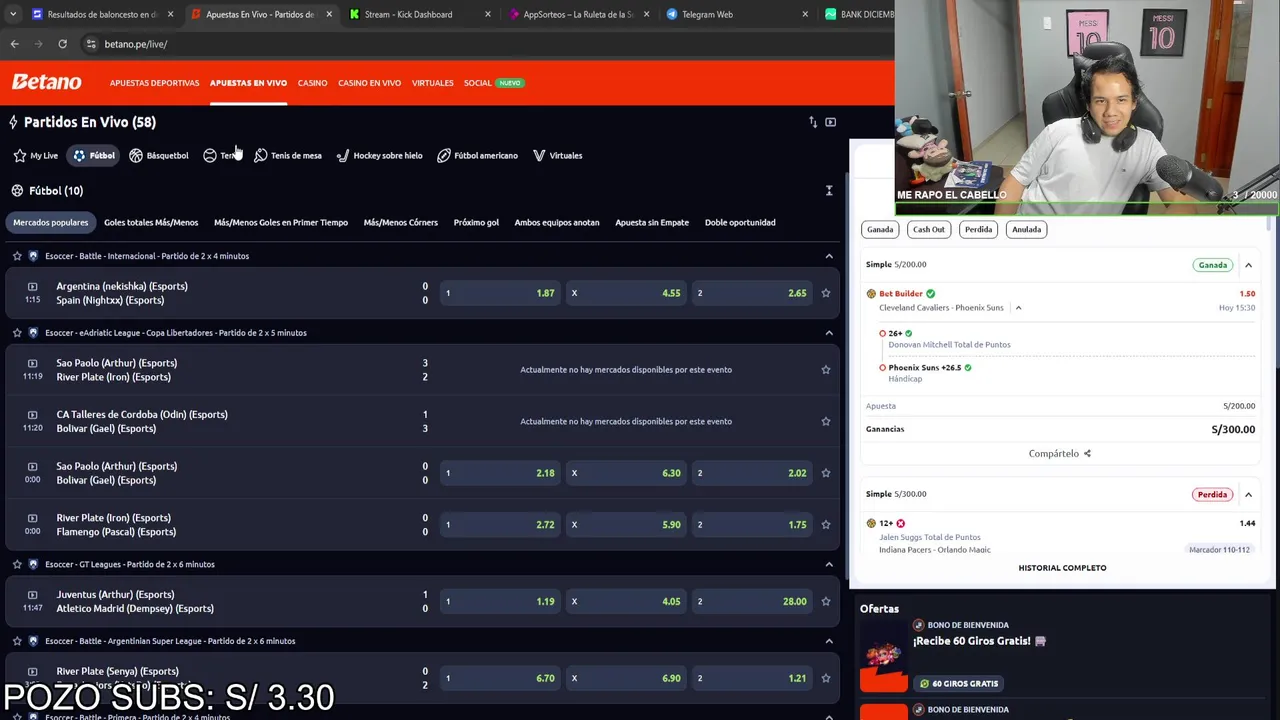The width and height of the screenshot is (1280, 720).
Task: Collapse eAdriatic League Copa Libertadores section
Action: (829, 333)
